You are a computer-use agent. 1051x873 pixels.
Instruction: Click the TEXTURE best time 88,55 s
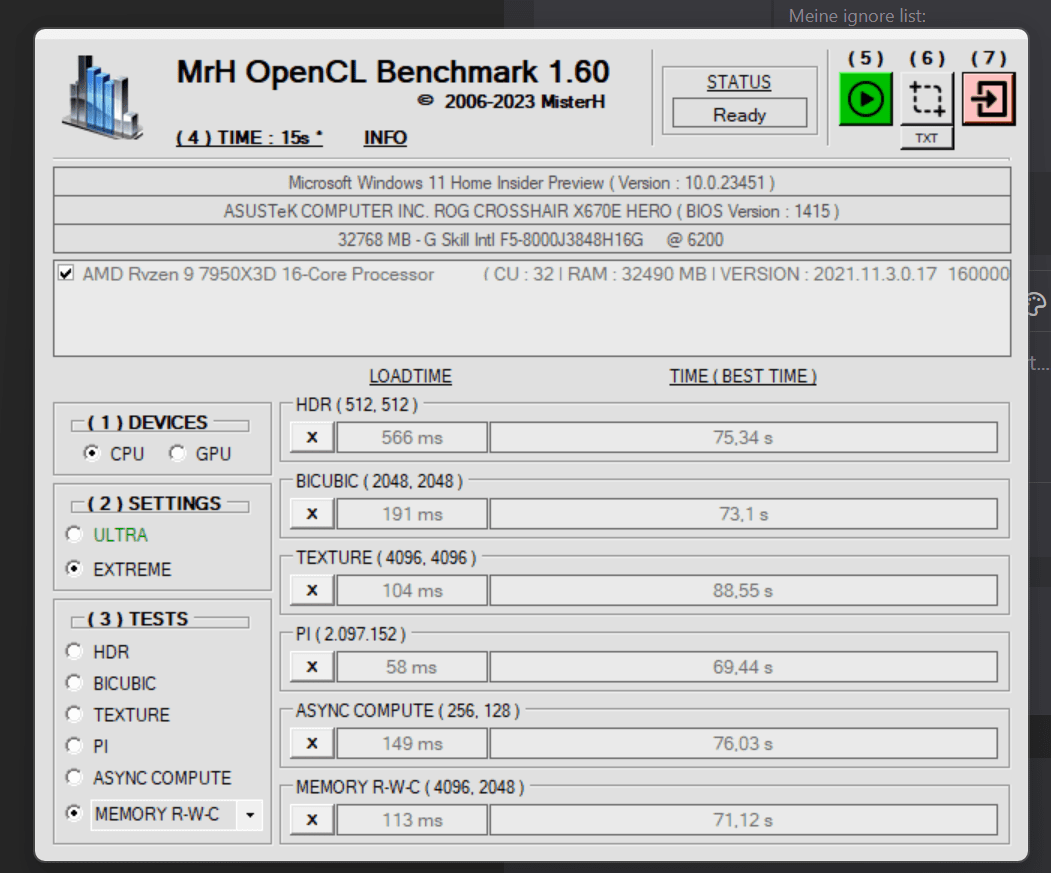coord(743,590)
